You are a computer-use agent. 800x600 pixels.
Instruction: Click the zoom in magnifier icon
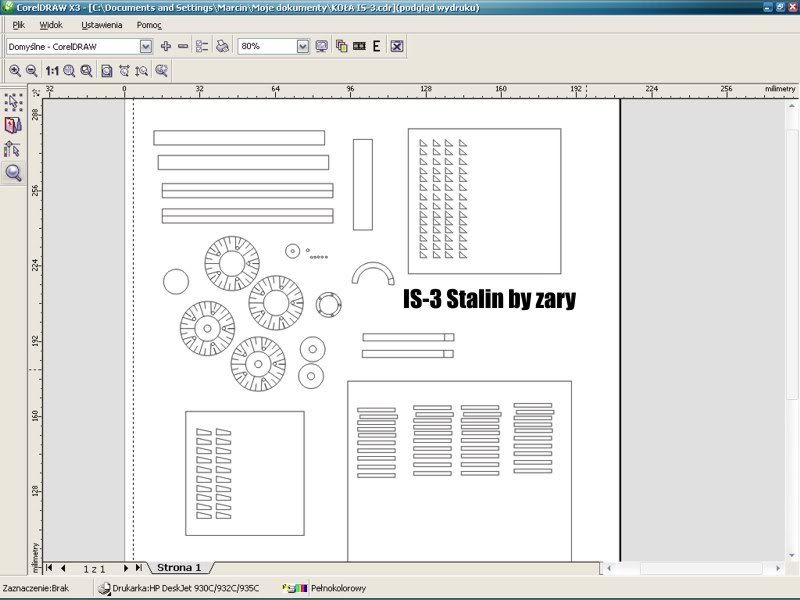(15, 70)
